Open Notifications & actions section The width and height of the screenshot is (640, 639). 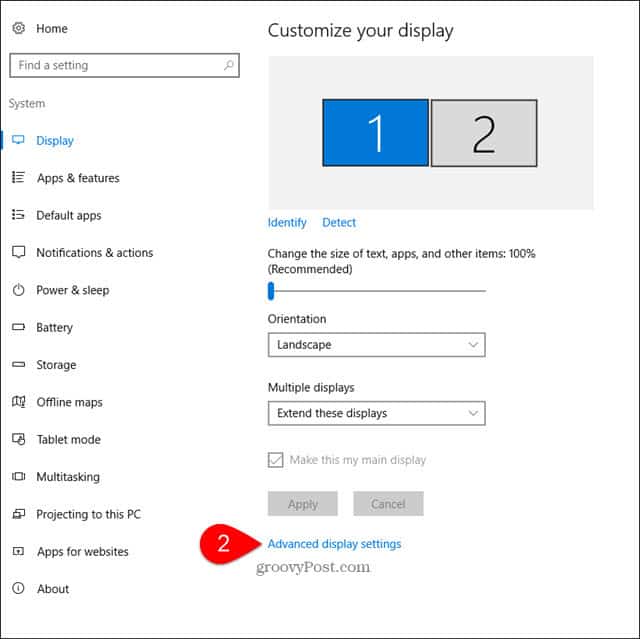tap(95, 253)
